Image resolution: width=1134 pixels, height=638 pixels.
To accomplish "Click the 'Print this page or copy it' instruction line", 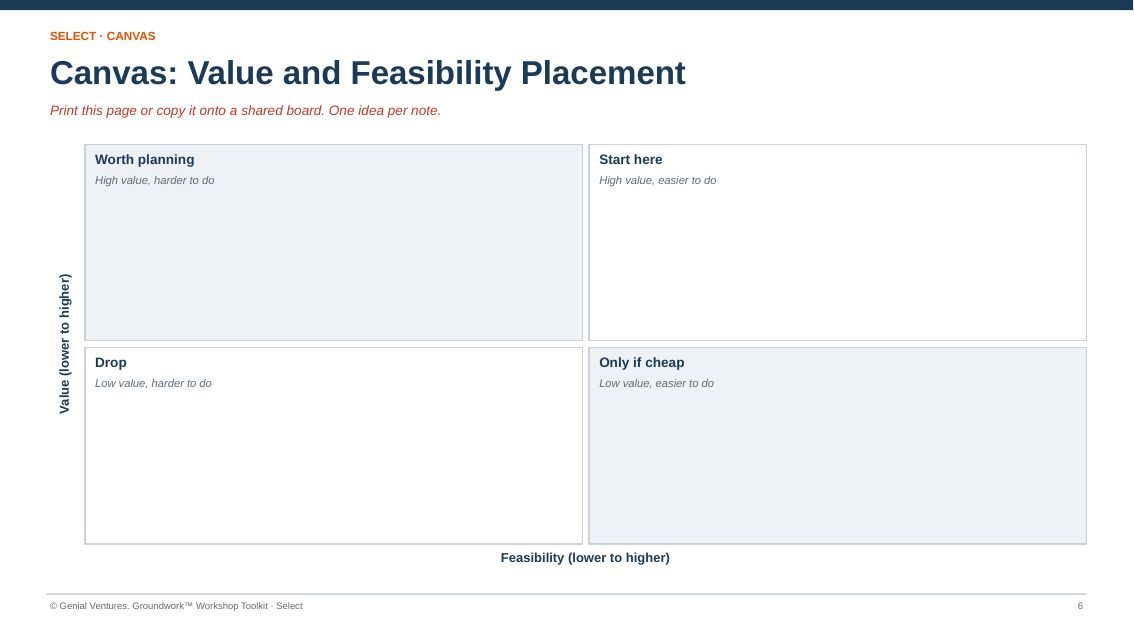I will pos(245,111).
